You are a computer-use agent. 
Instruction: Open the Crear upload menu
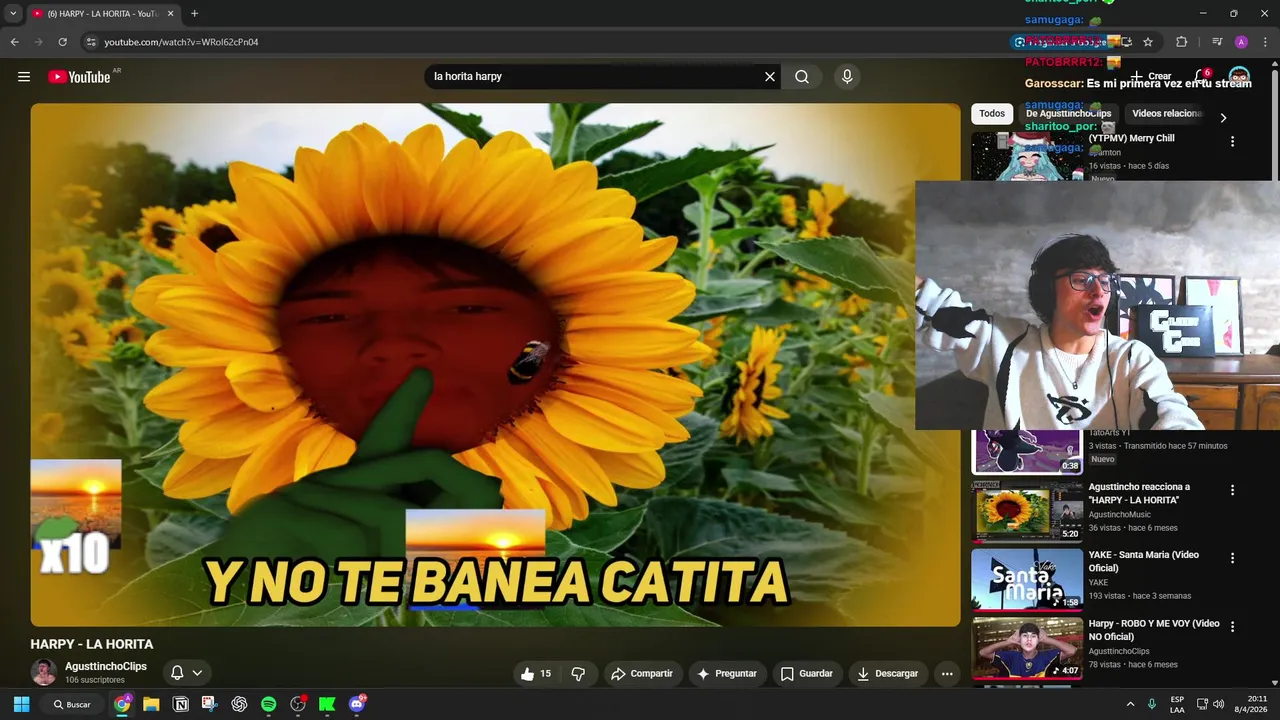tap(1151, 76)
